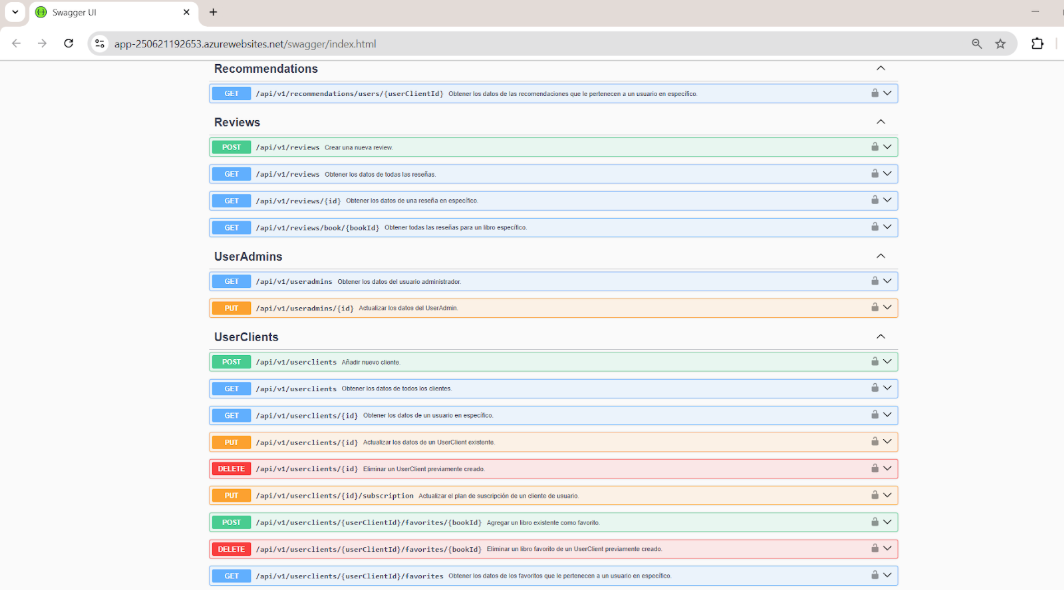Expand PUT userclients/{id}/subscription with its chevron
This screenshot has height=593, width=1064.
[888, 495]
